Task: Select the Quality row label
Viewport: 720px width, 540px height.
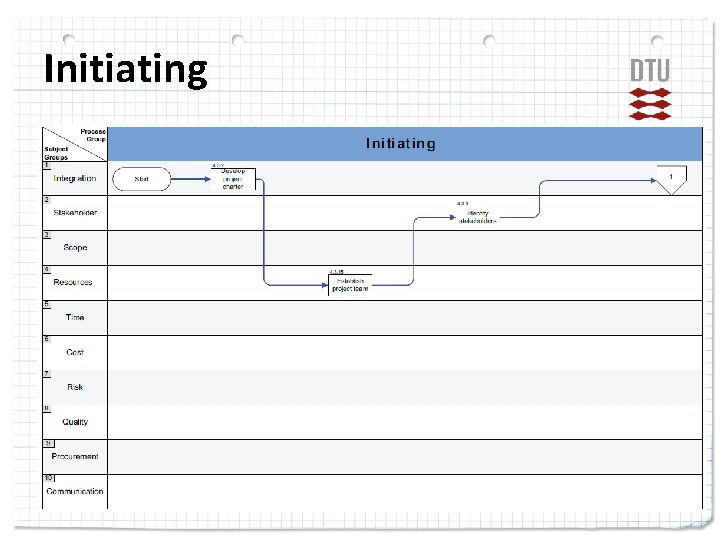Action: tap(75, 422)
